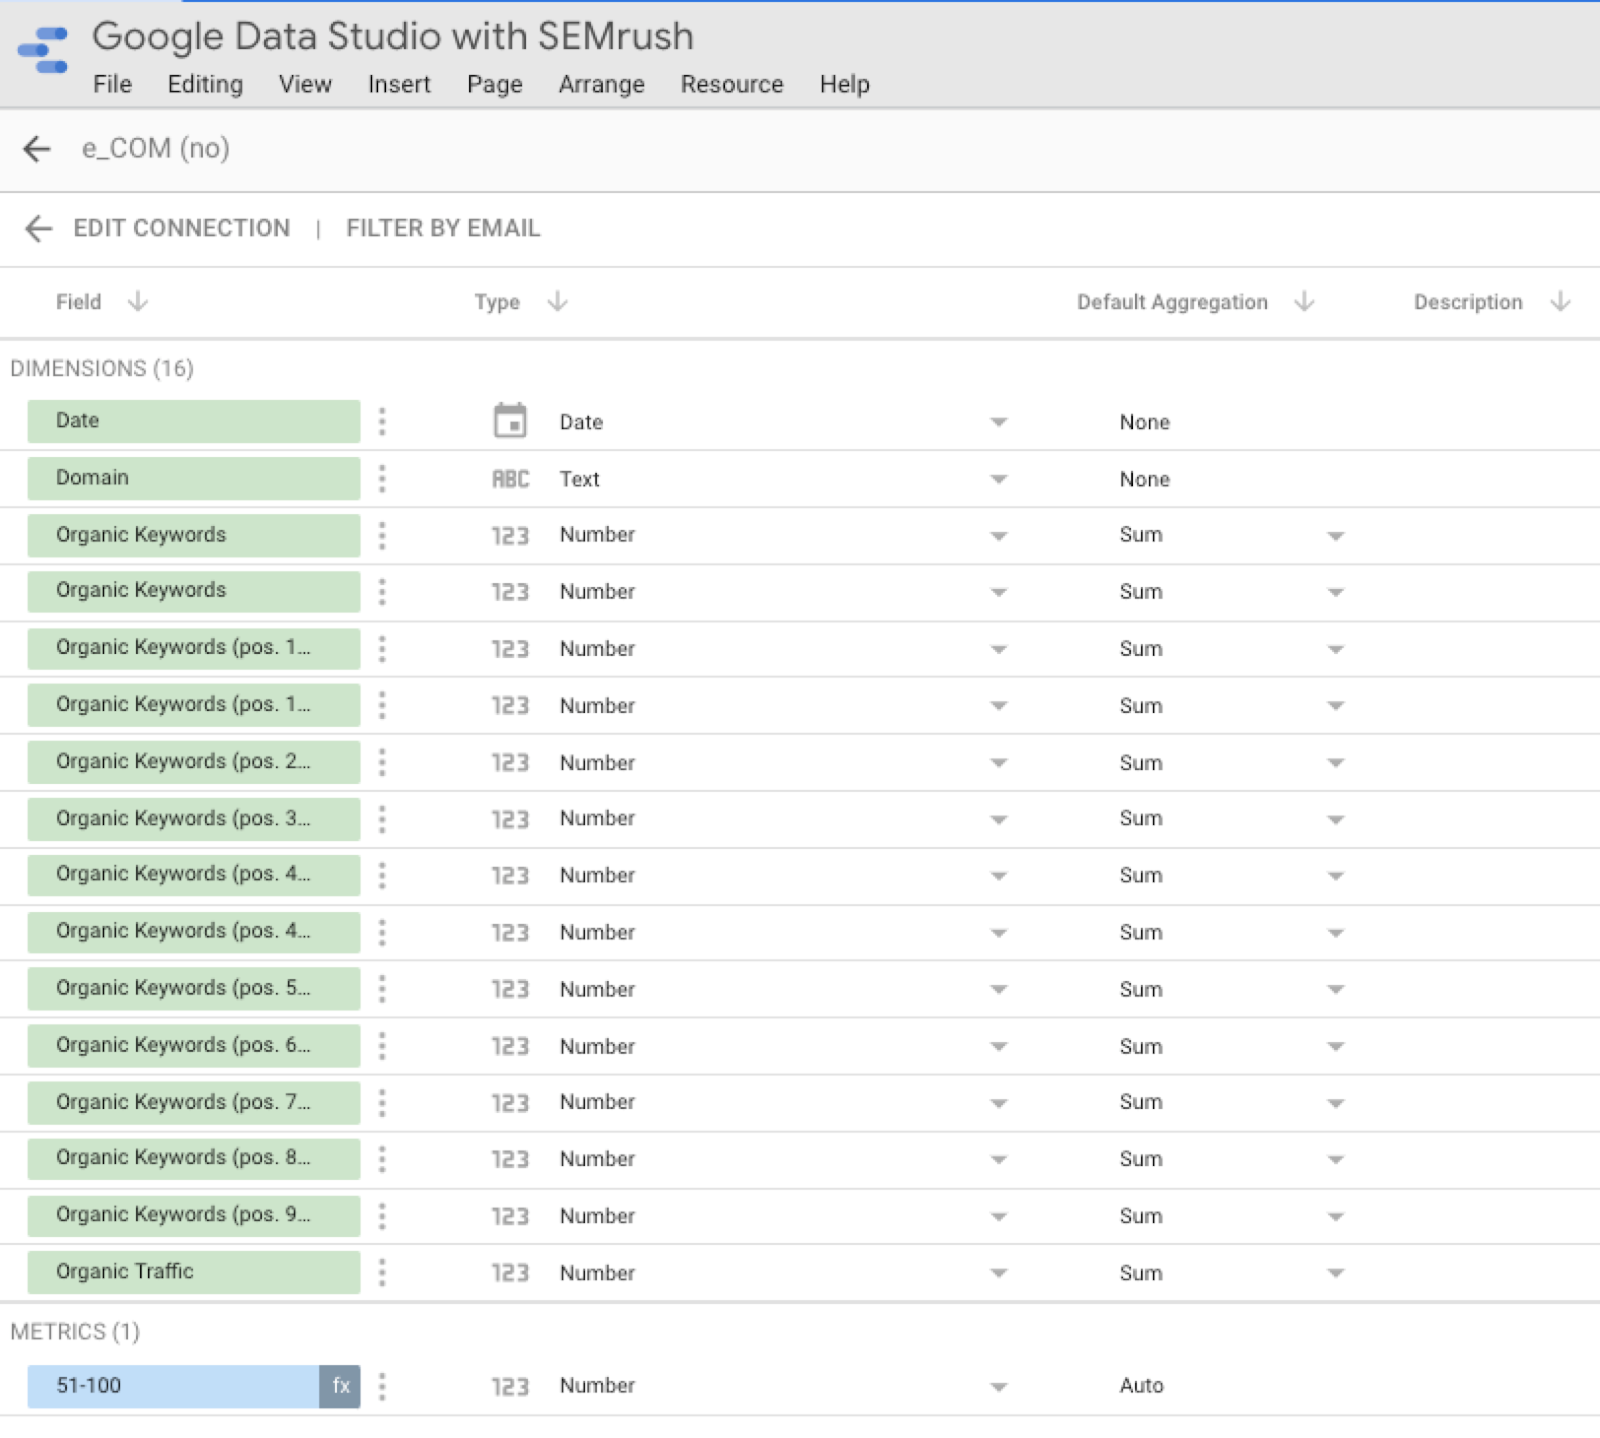
Task: Click the report title Google Data Studio with SEMrush
Action: coord(393,36)
